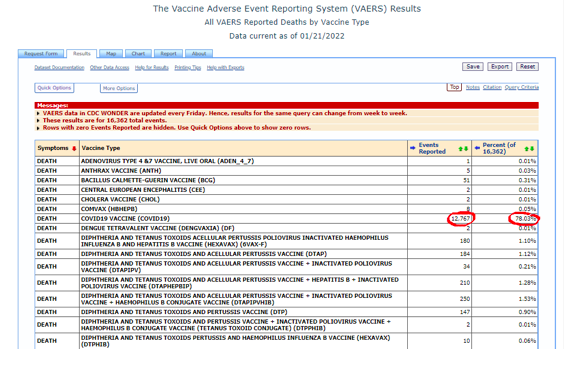Click the 184 events value for DTAP

click(465, 254)
